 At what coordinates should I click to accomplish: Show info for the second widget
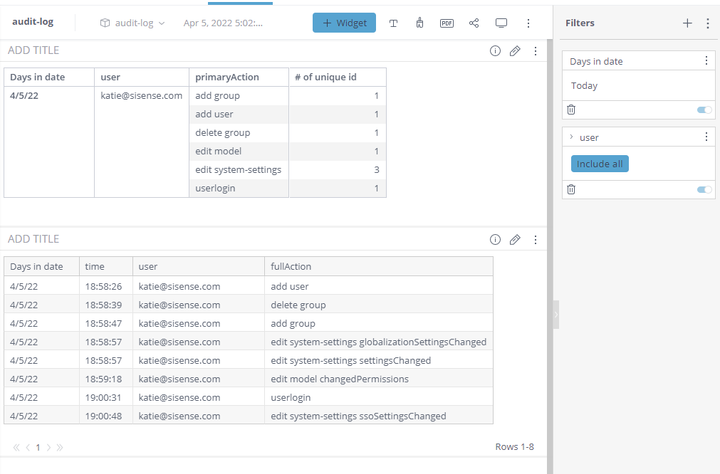495,240
